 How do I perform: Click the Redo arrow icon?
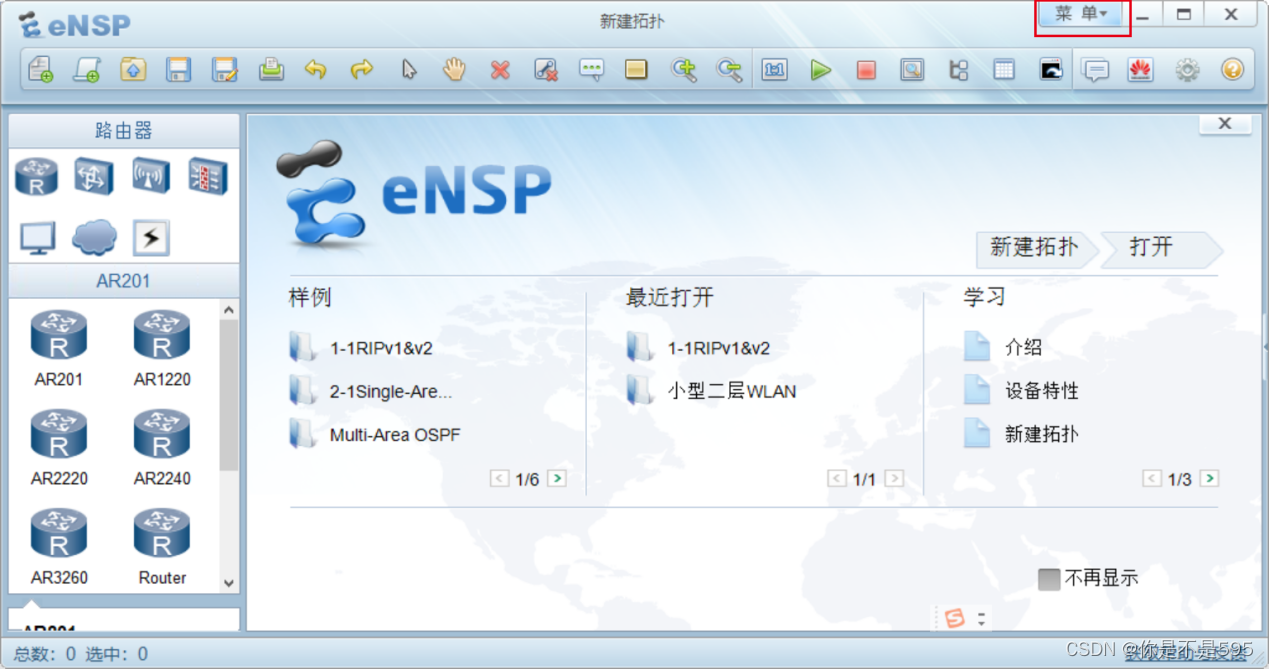coord(362,70)
